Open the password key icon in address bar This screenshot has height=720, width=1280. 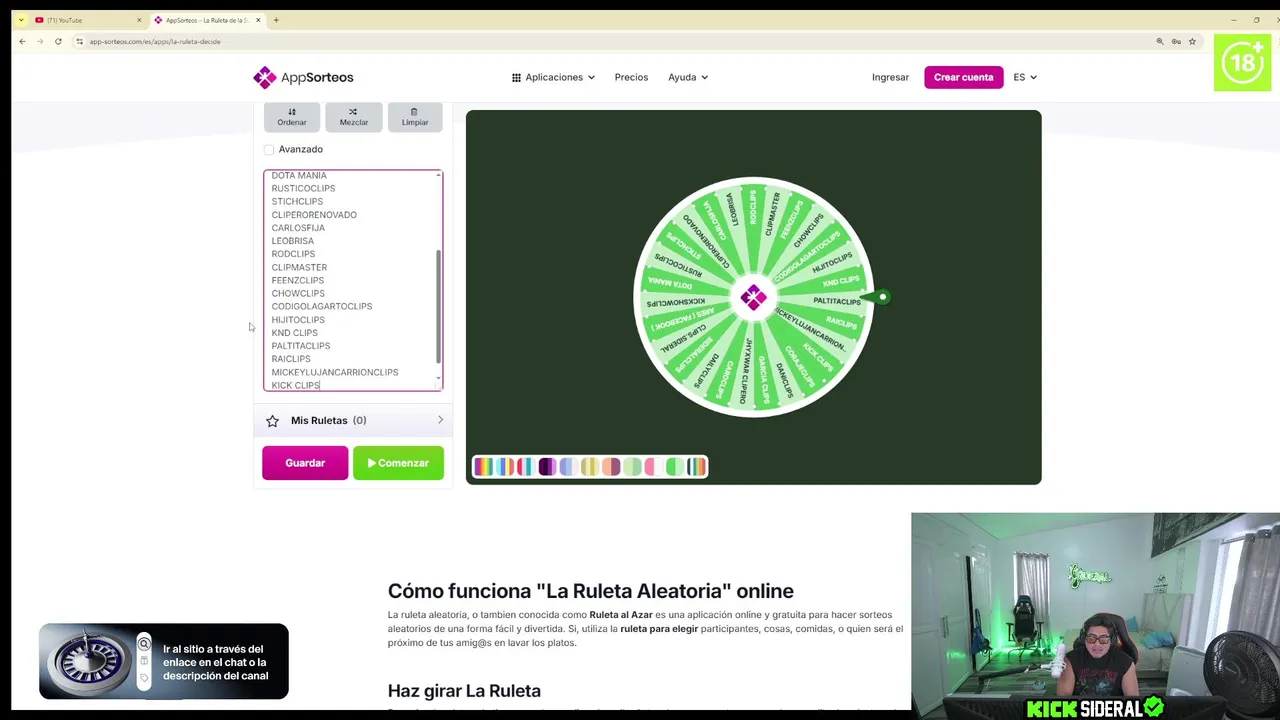pos(1176,41)
